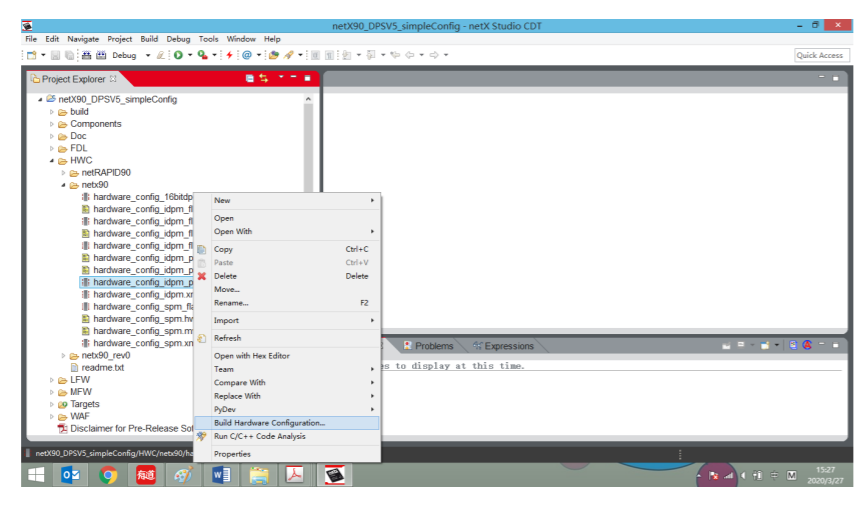Screen dimensions: 867x505
Task: Select the Project Explorer tab
Action: (73, 79)
